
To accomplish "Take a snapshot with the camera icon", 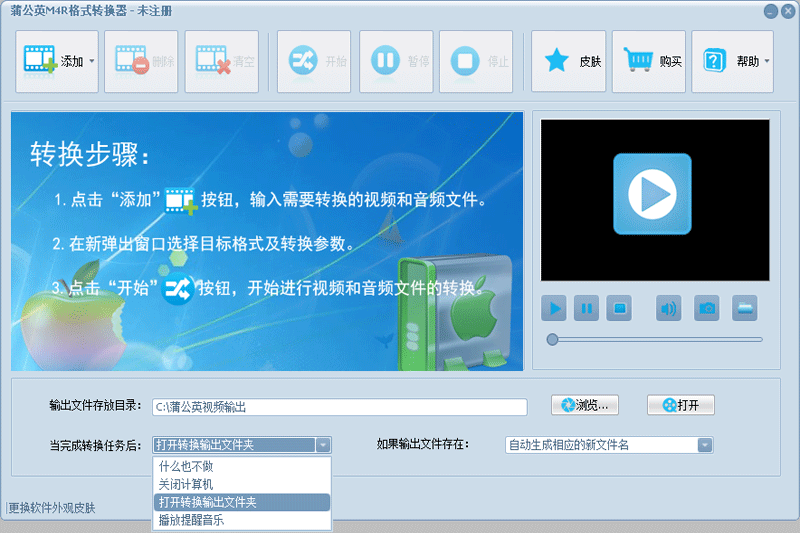I will coord(707,308).
